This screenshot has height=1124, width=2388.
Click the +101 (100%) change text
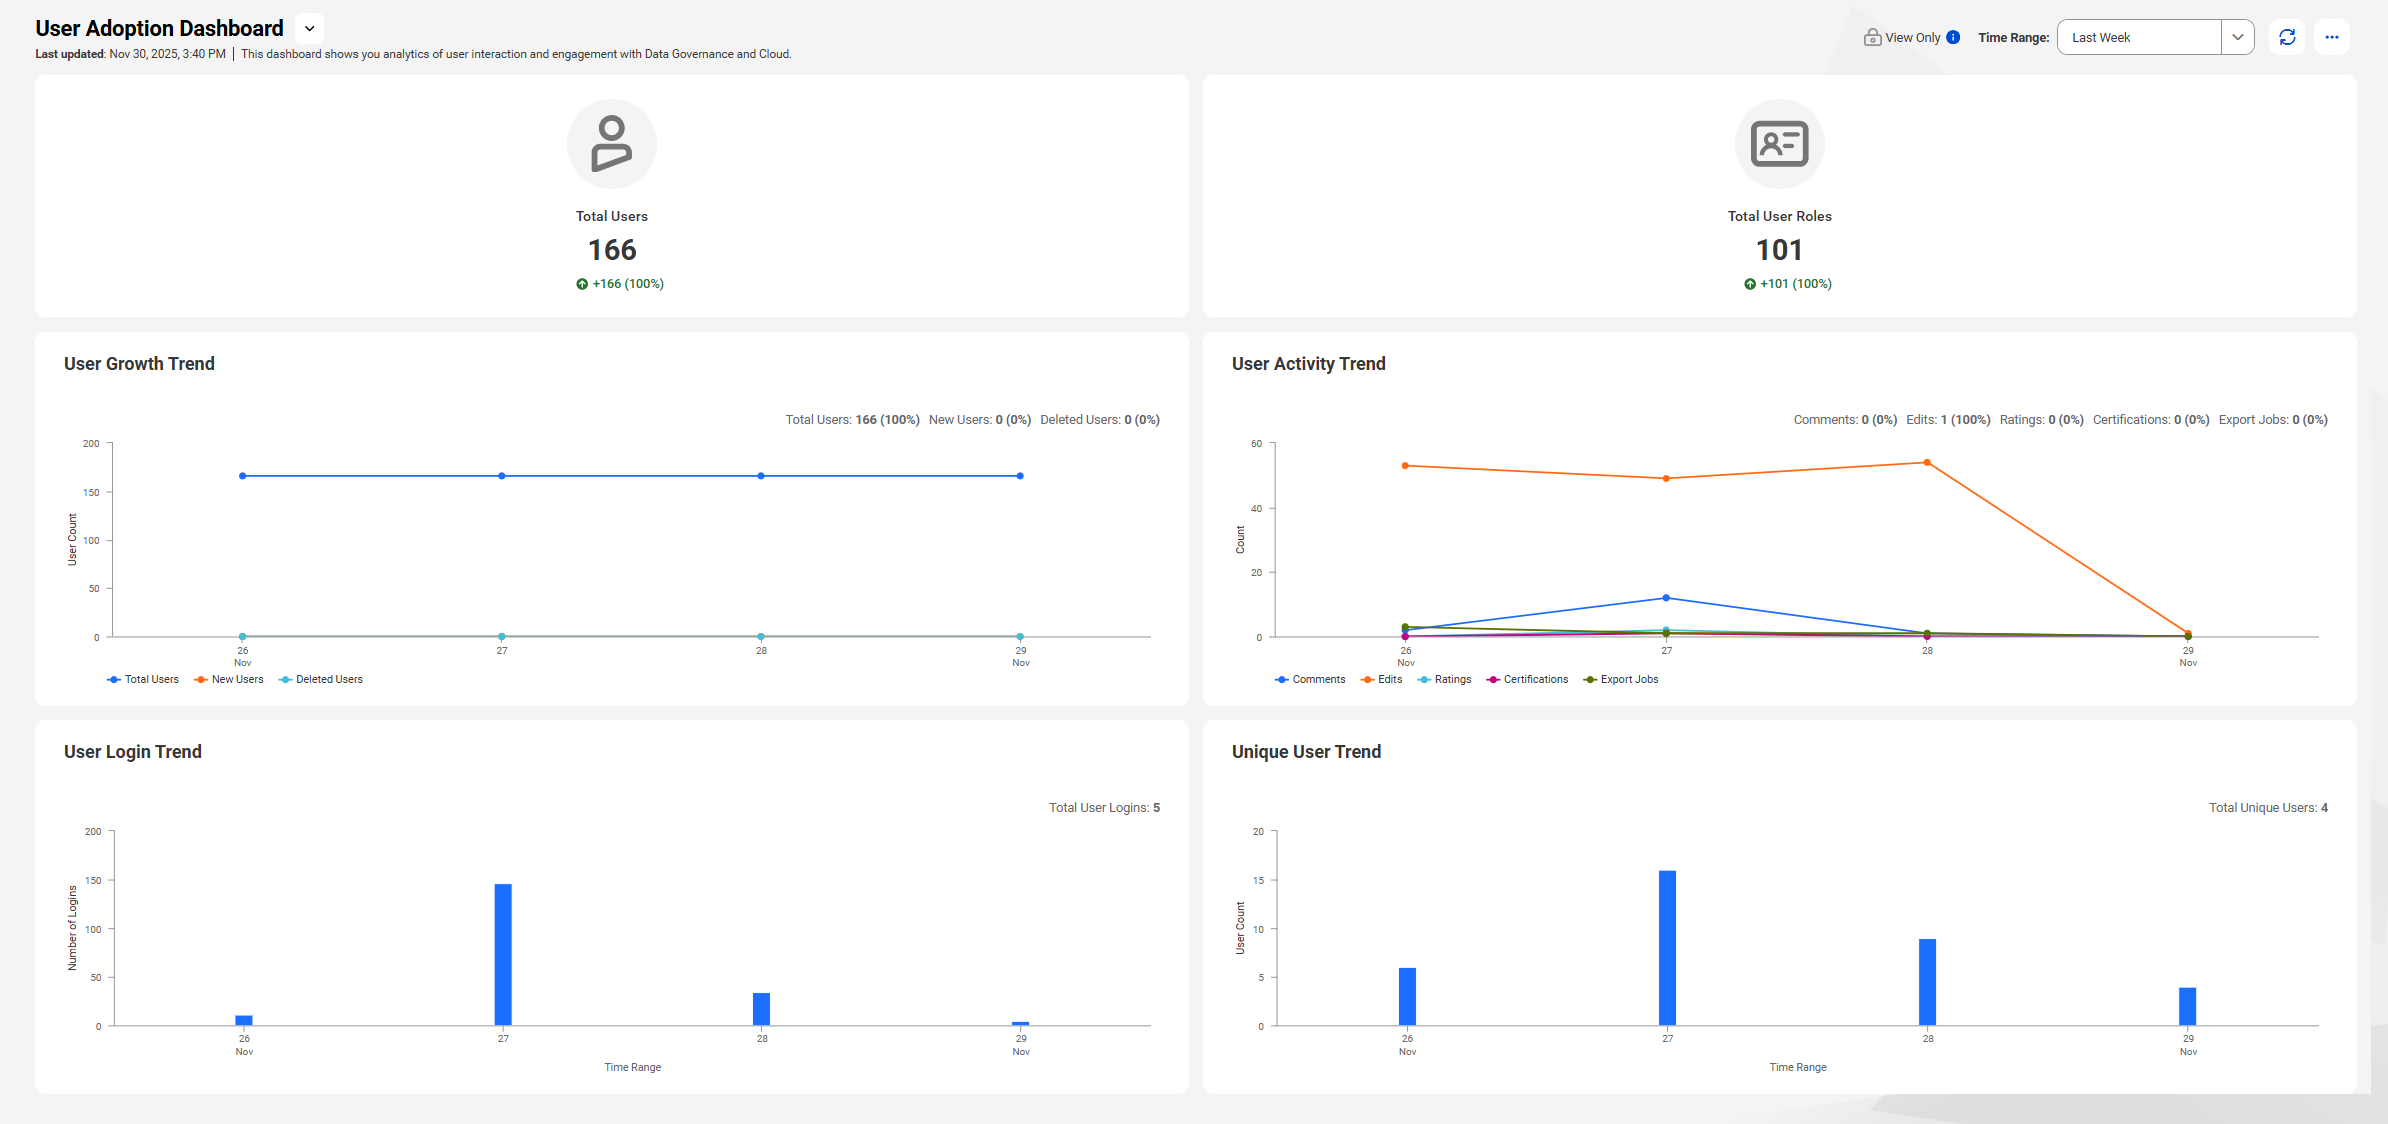[x=1796, y=284]
